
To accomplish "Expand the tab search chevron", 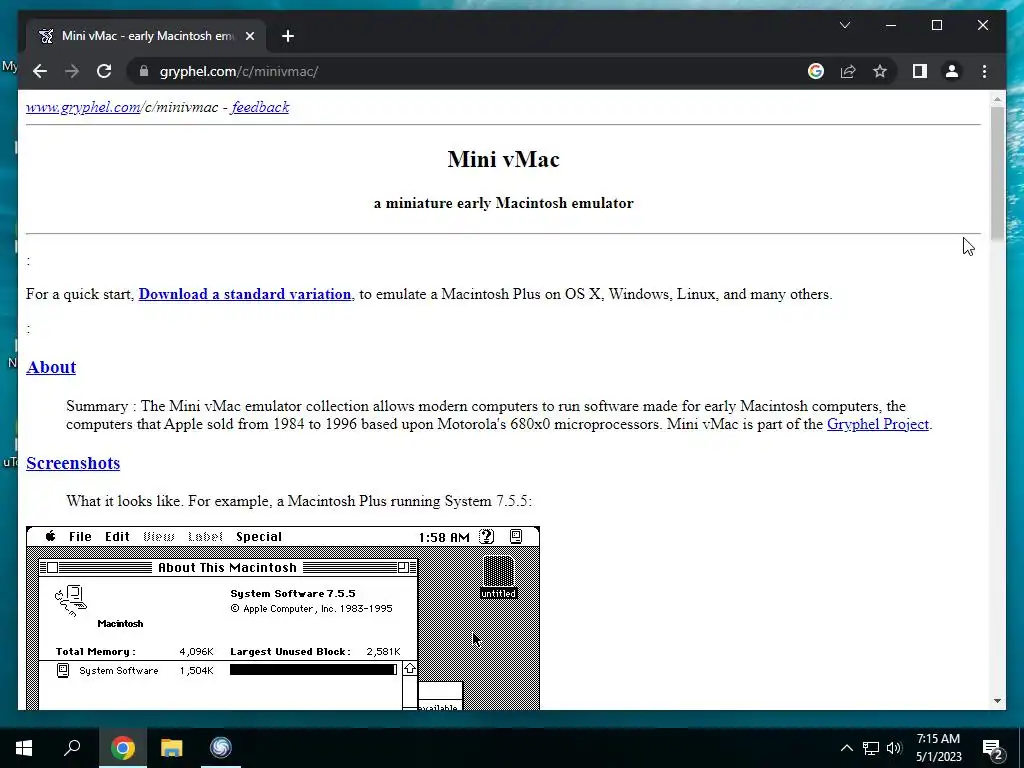I will point(844,25).
